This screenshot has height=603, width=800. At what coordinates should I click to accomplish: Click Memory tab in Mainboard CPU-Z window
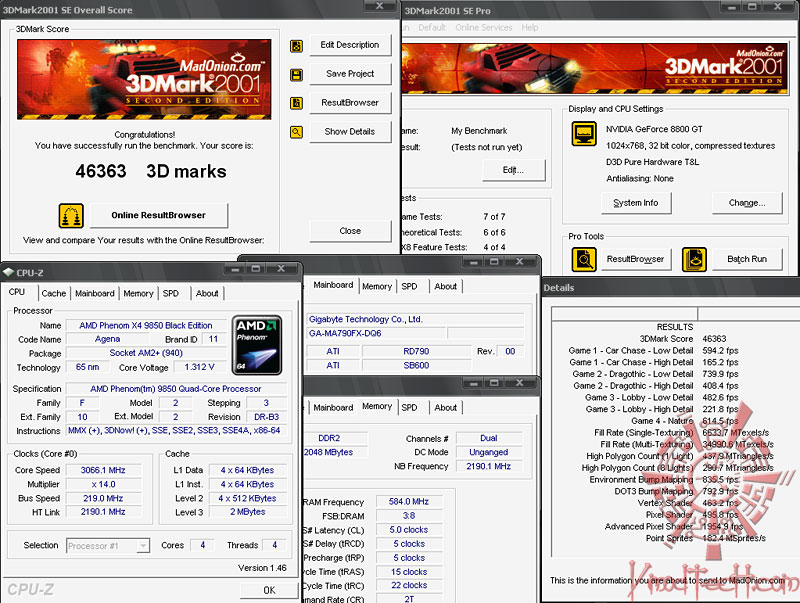click(x=377, y=287)
